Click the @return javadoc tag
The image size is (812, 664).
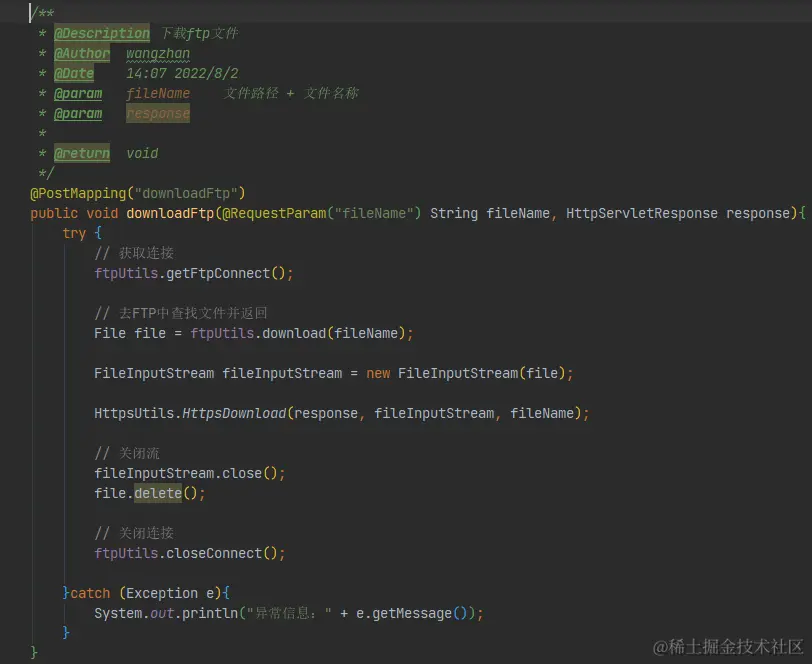[82, 153]
